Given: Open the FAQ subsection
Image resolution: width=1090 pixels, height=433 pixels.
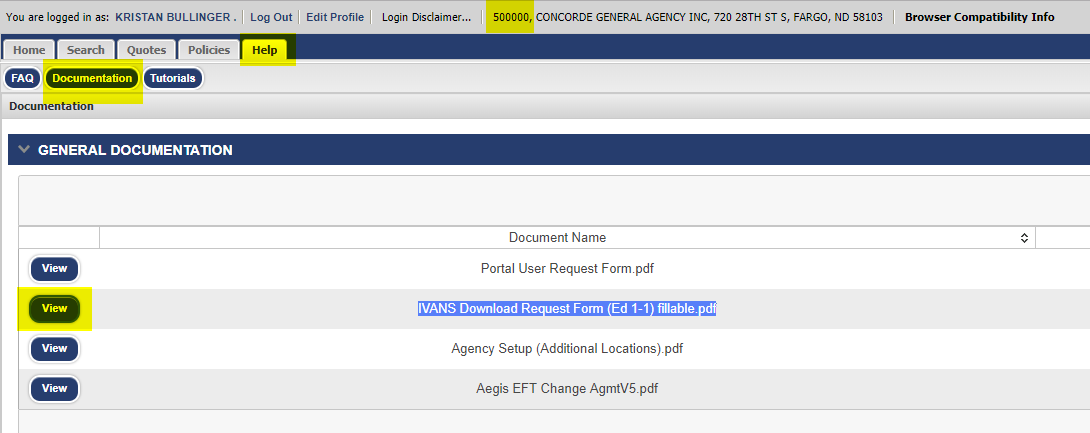Looking at the screenshot, I should [23, 78].
